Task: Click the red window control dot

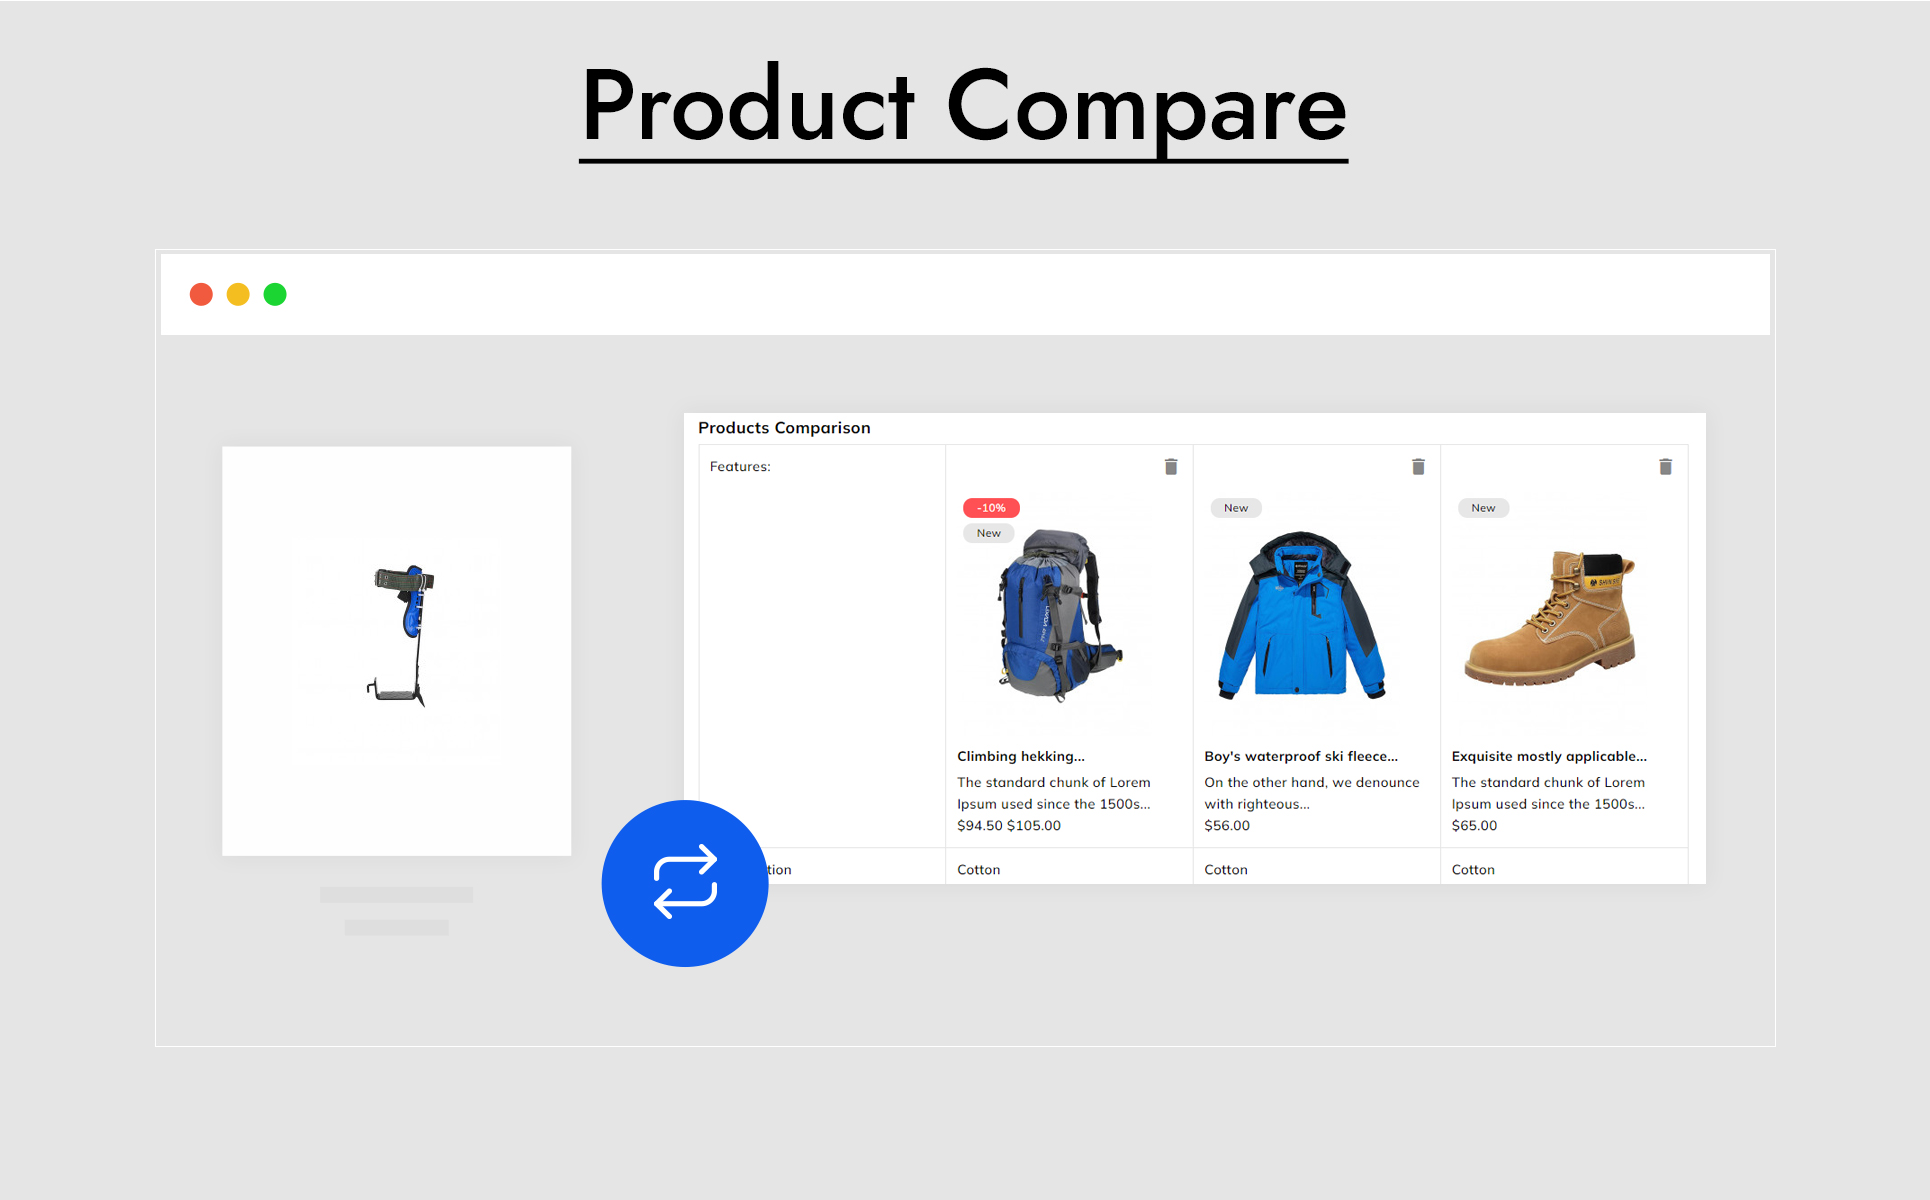Action: click(201, 294)
